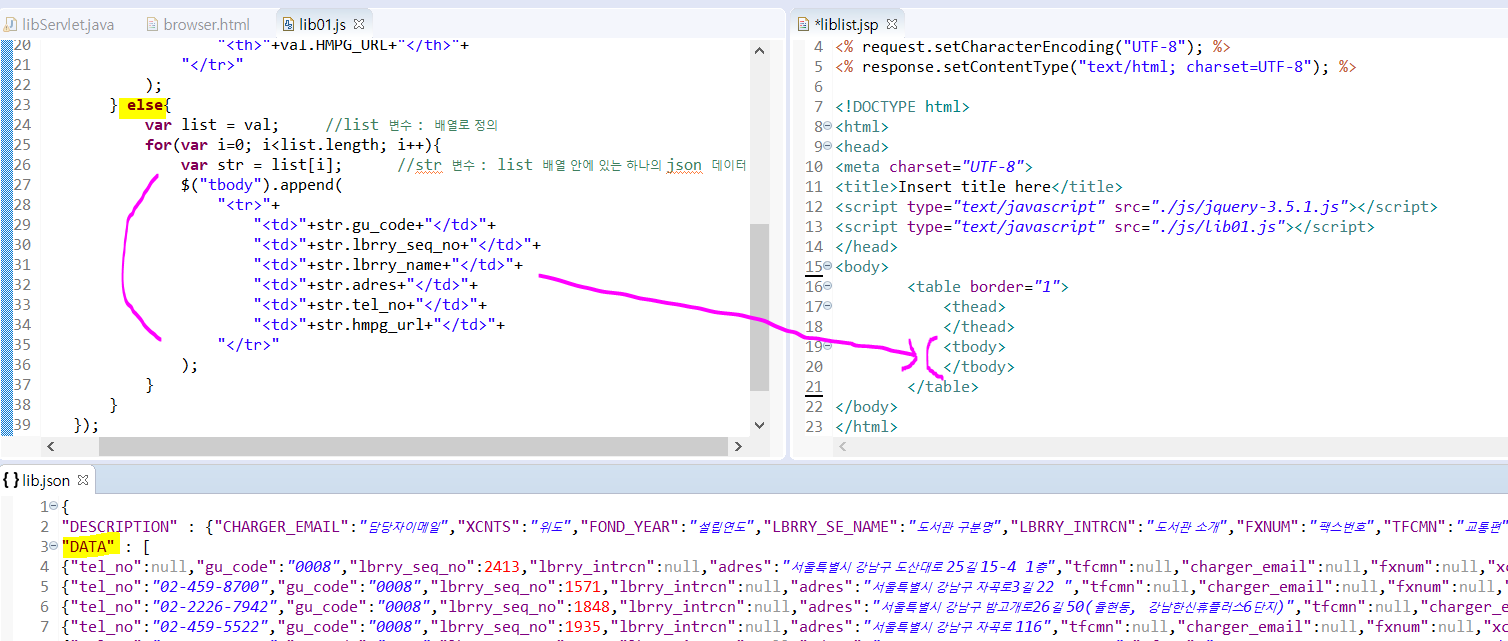Click the jquery-3.5.1.js script src line
This screenshot has width=1508, height=641.
click(1136, 207)
